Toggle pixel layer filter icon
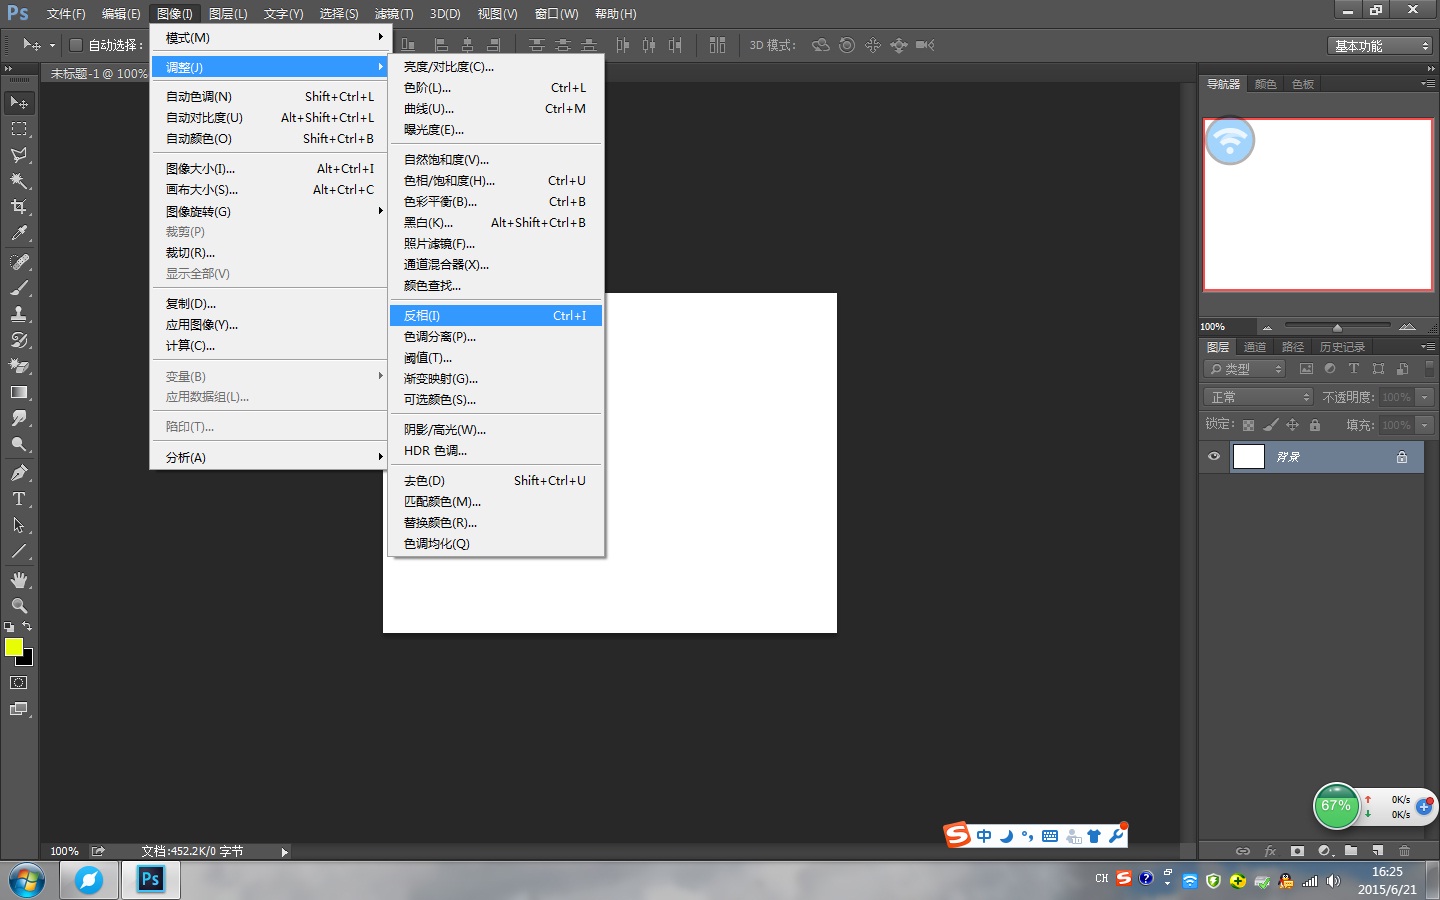The height and width of the screenshot is (900, 1440). click(1306, 369)
